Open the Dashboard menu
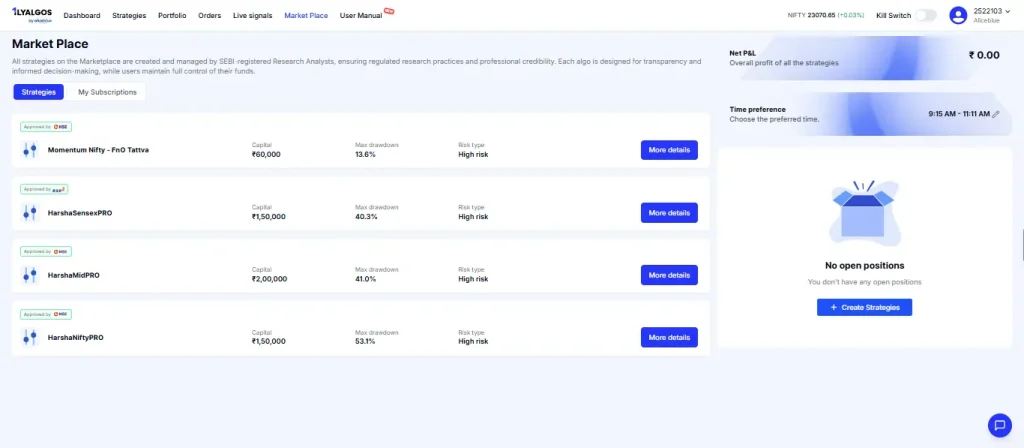This screenshot has height=448, width=1024. [82, 15]
